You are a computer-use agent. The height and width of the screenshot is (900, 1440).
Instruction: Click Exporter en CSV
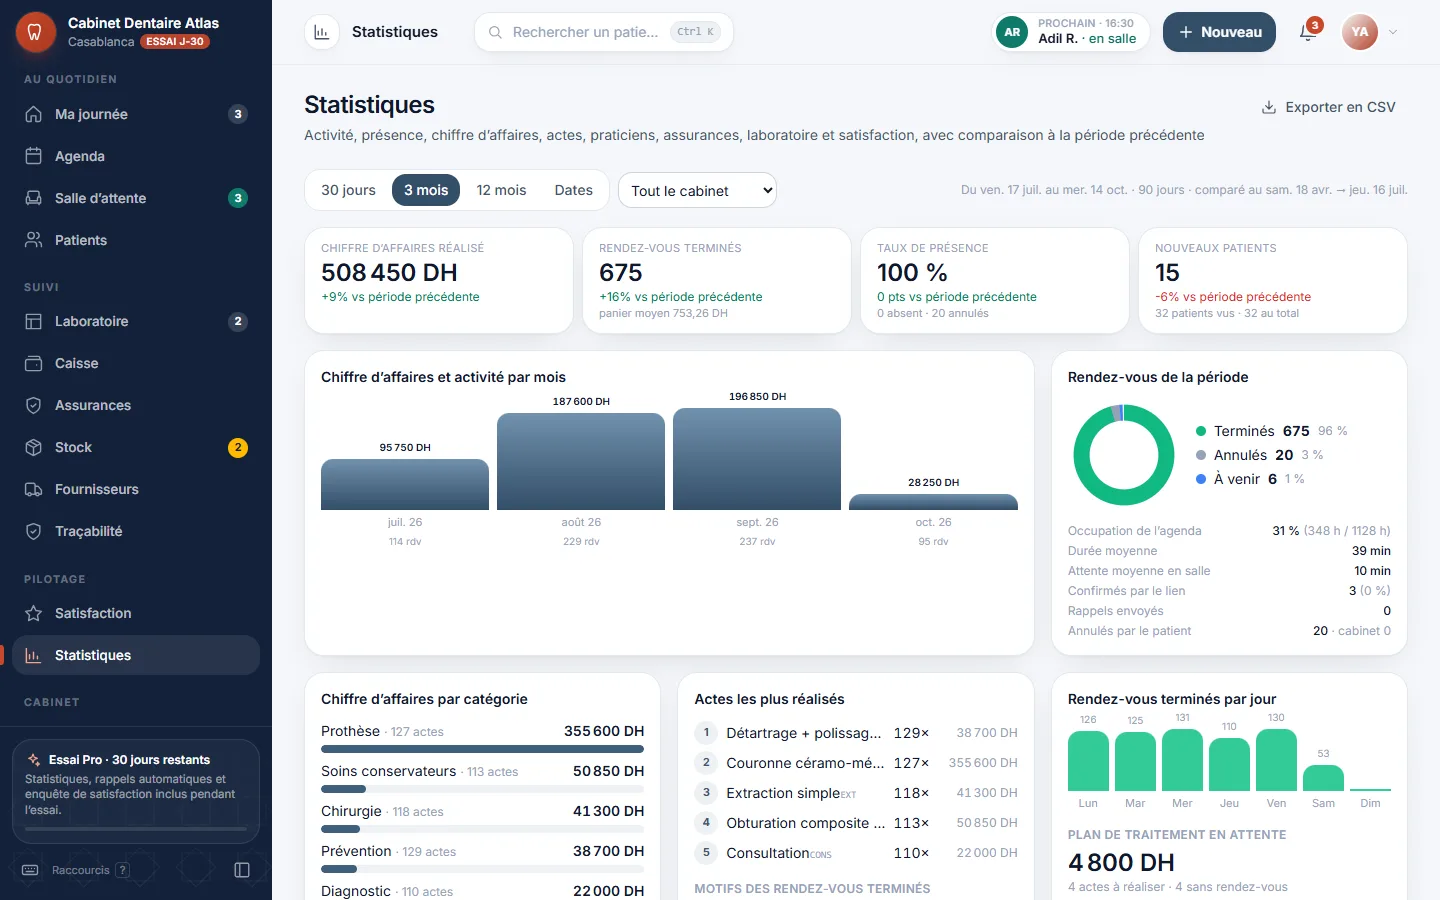1328,107
